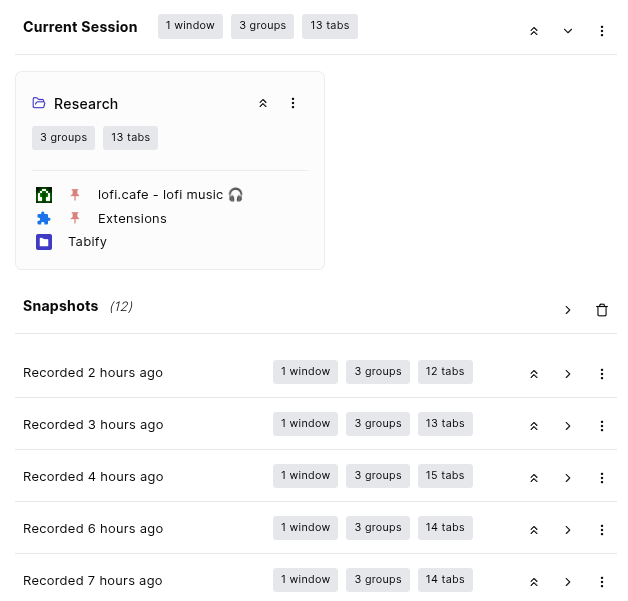Click the Research folder icon
This screenshot has width=628, height=601.
tap(39, 103)
